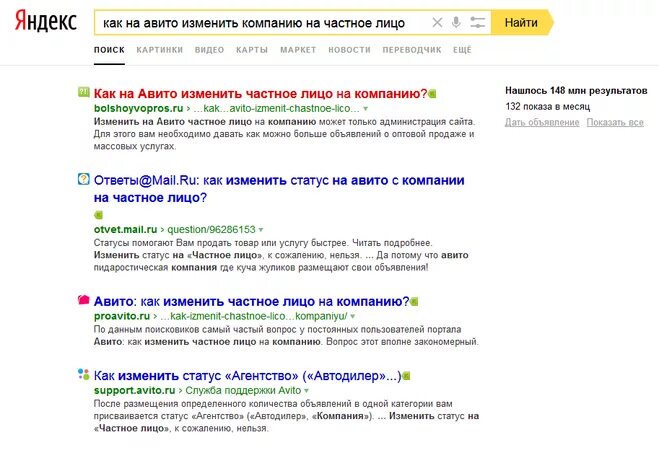This screenshot has height=453, width=659.
Task: Clear the search query with the X icon
Action: click(437, 22)
